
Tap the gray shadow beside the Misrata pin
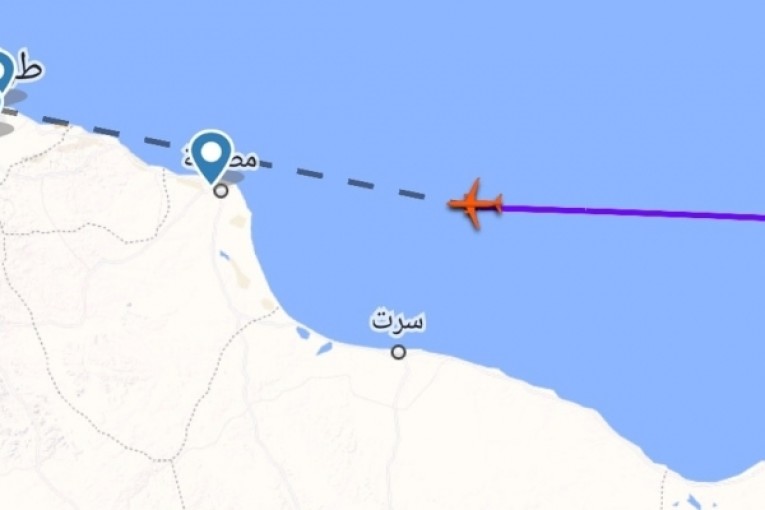233,177
